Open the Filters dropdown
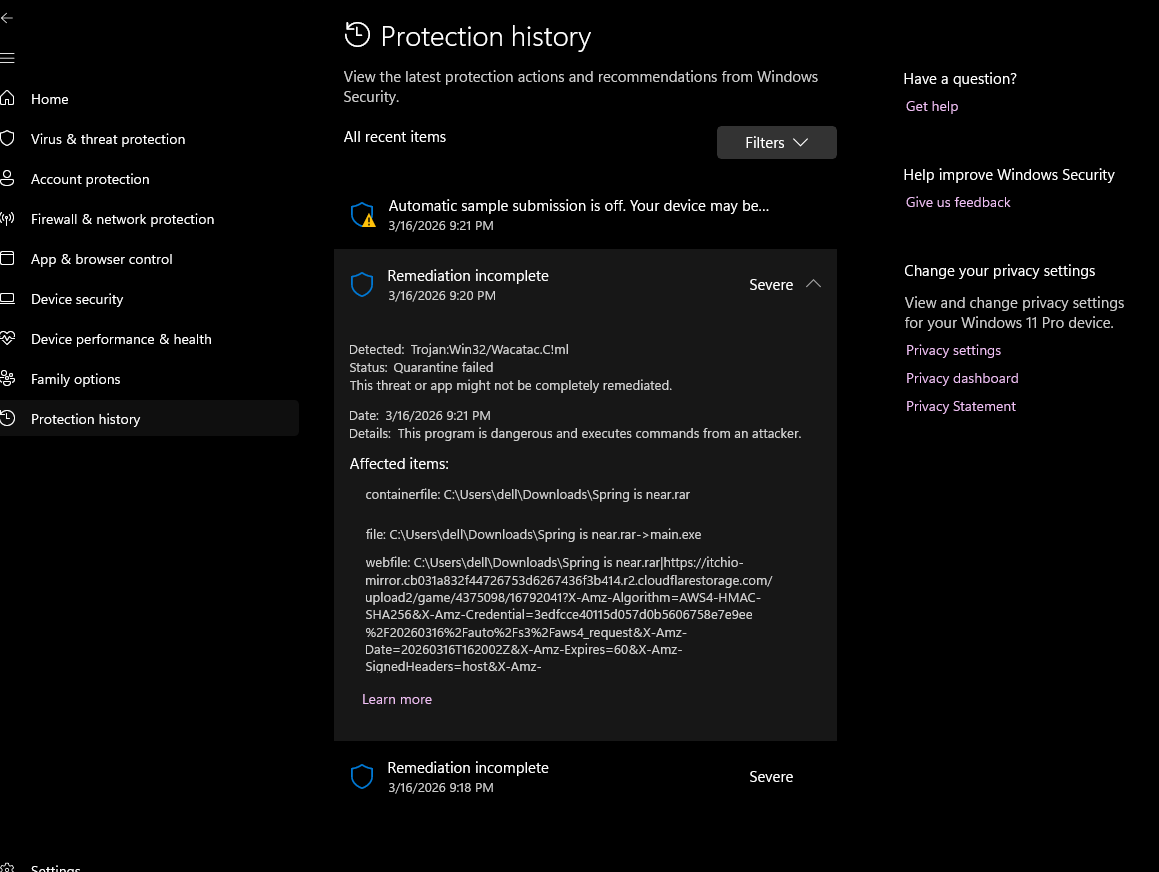 (x=776, y=143)
